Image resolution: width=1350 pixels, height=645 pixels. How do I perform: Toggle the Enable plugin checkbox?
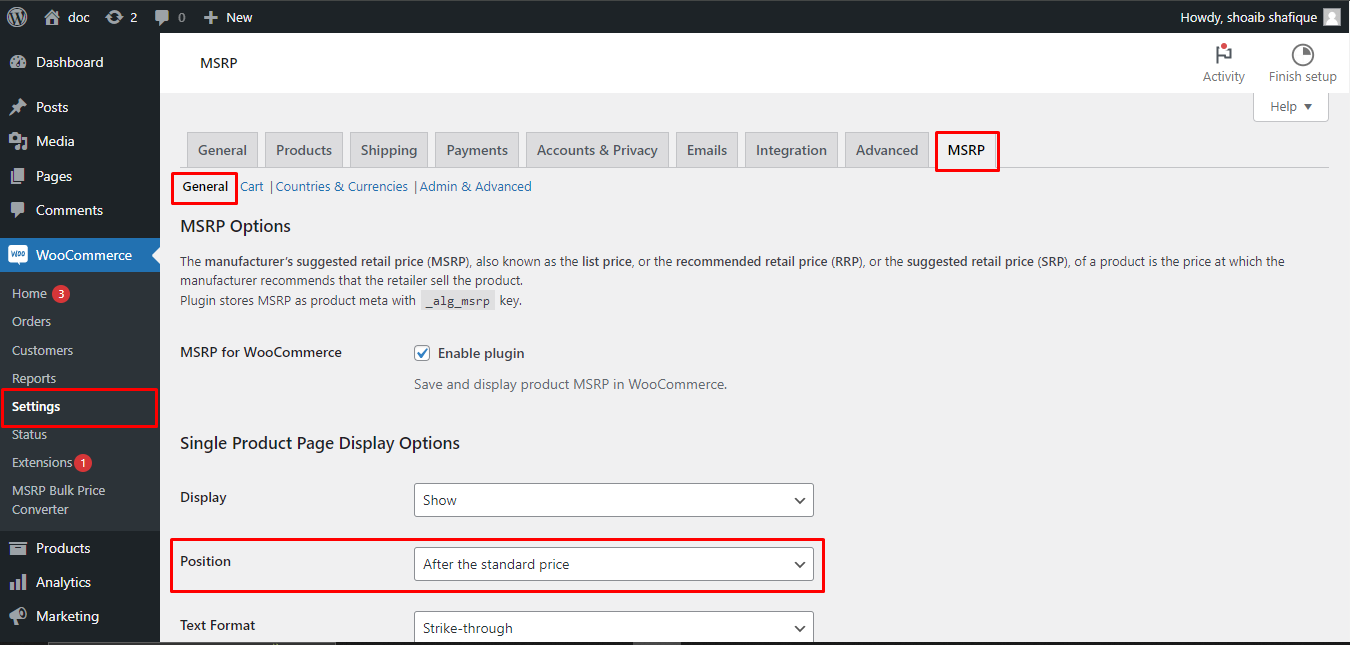tap(422, 353)
